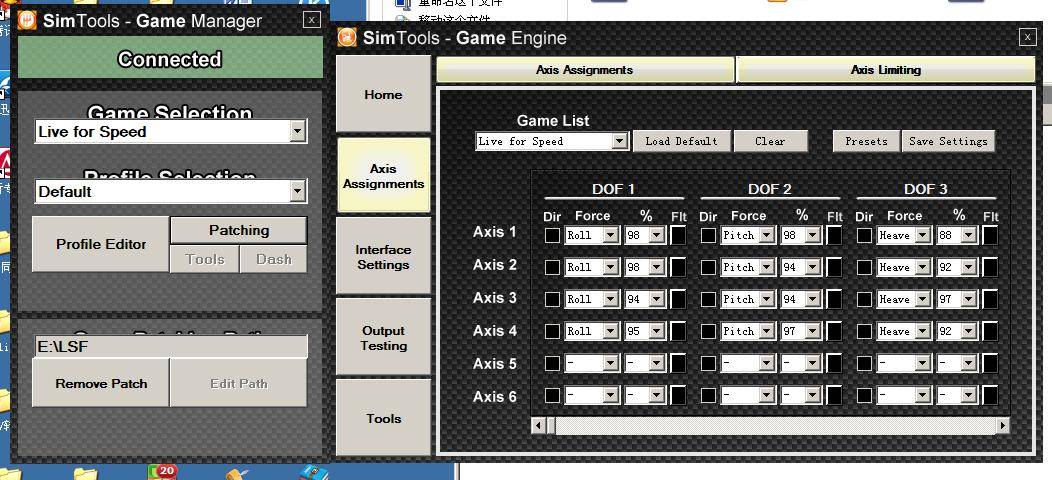Click horizontal scrollbar left arrow
The image size is (1052, 480).
(x=538, y=425)
